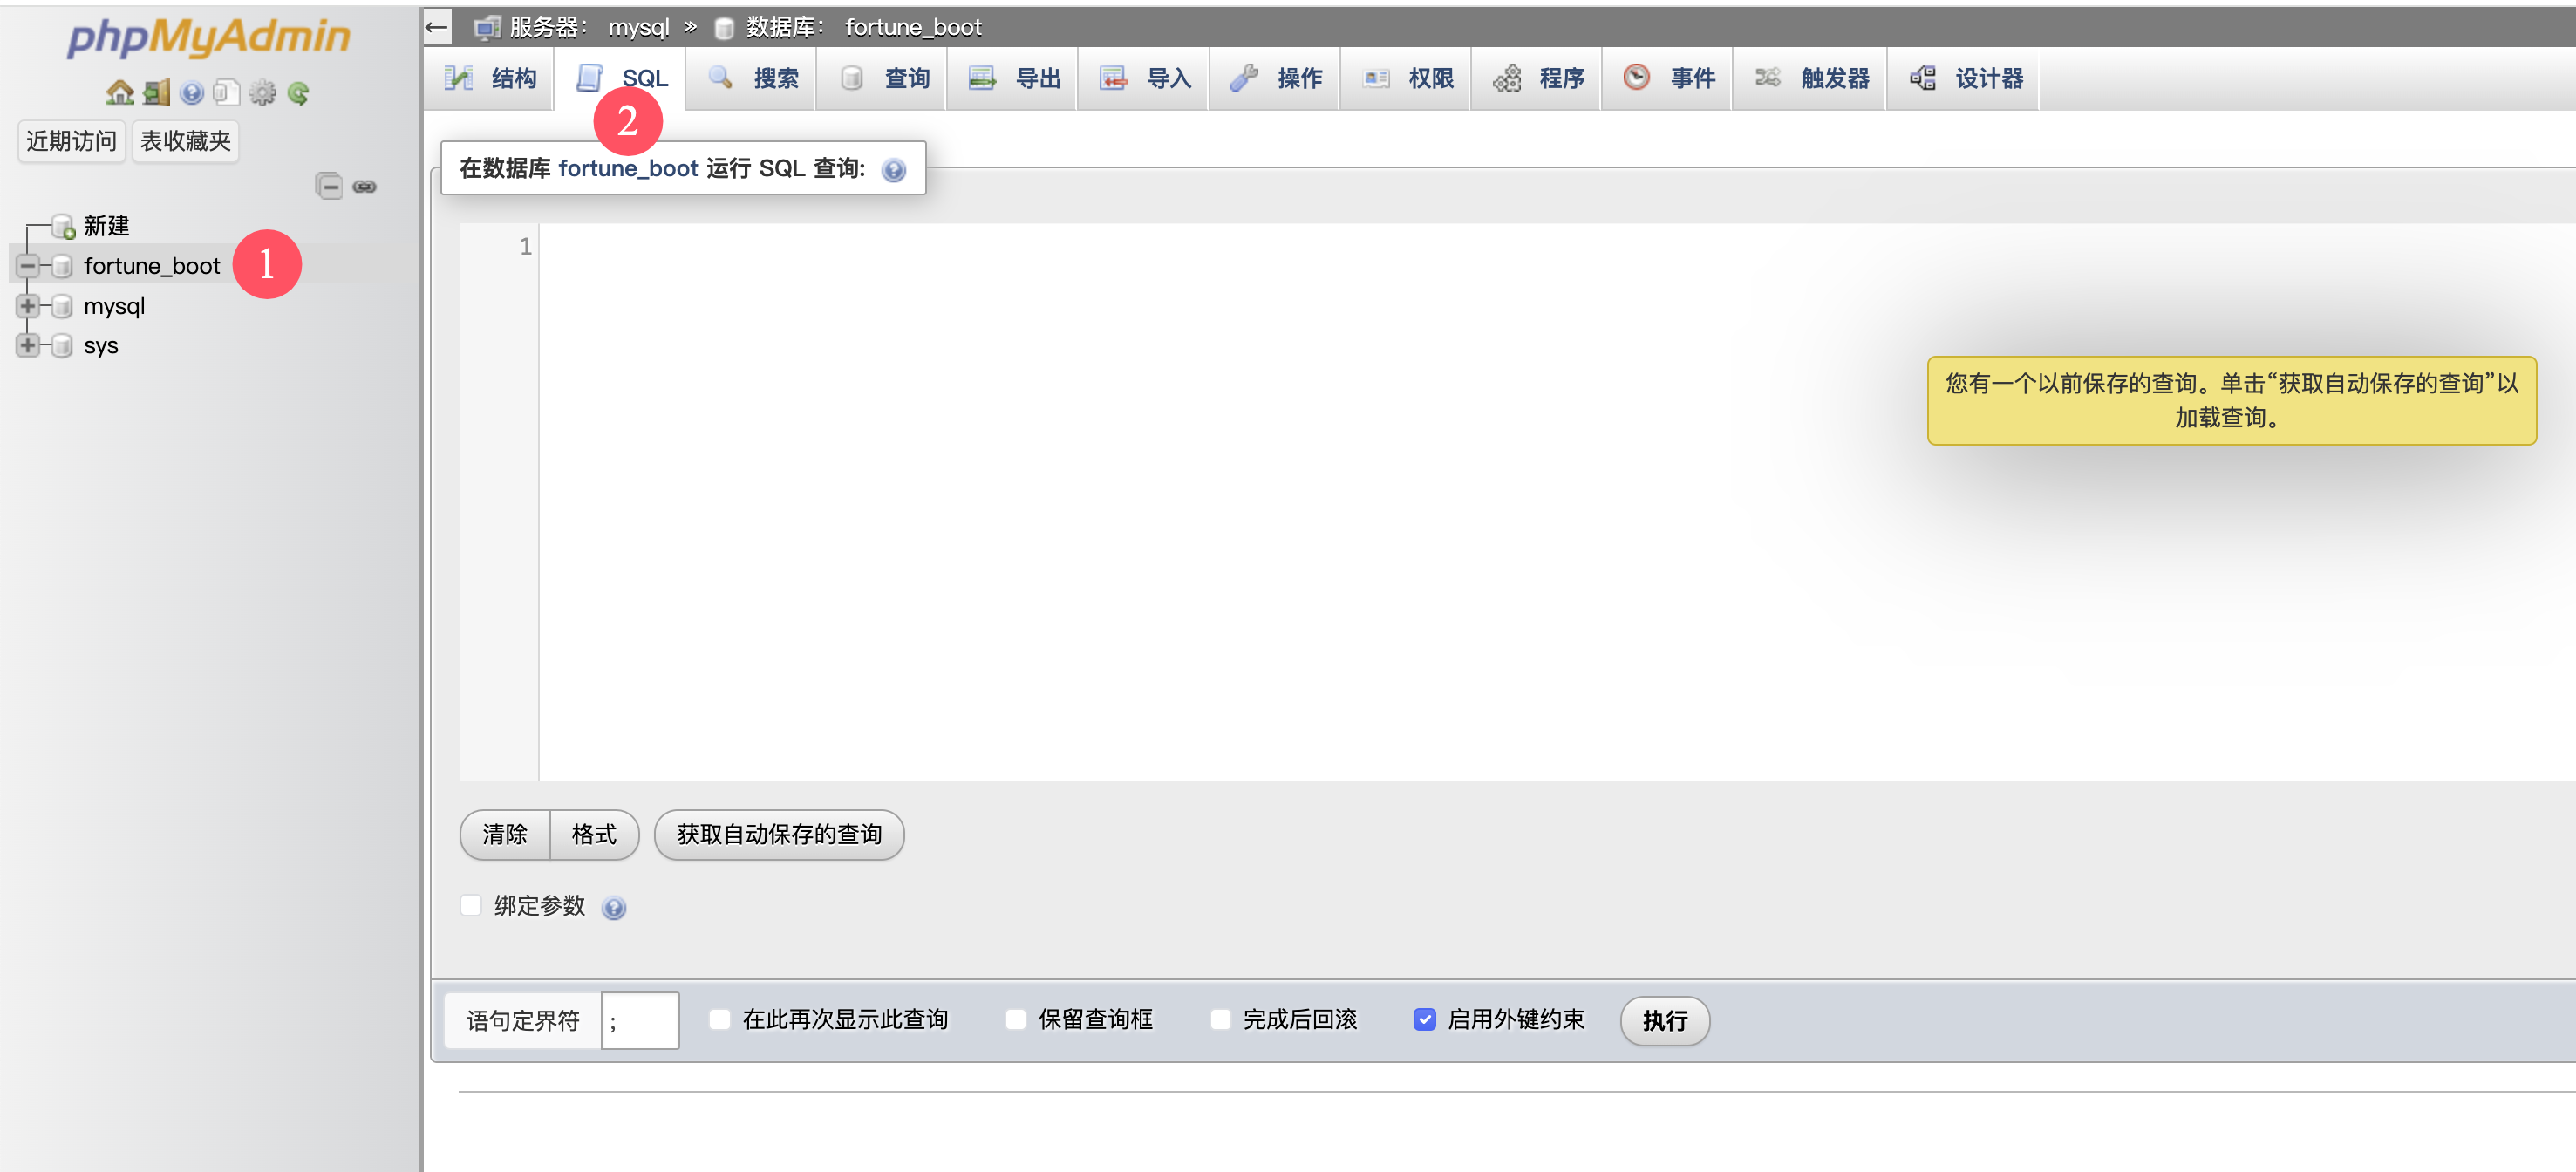Click the 执行 button
2576x1172 pixels.
click(x=1664, y=1020)
